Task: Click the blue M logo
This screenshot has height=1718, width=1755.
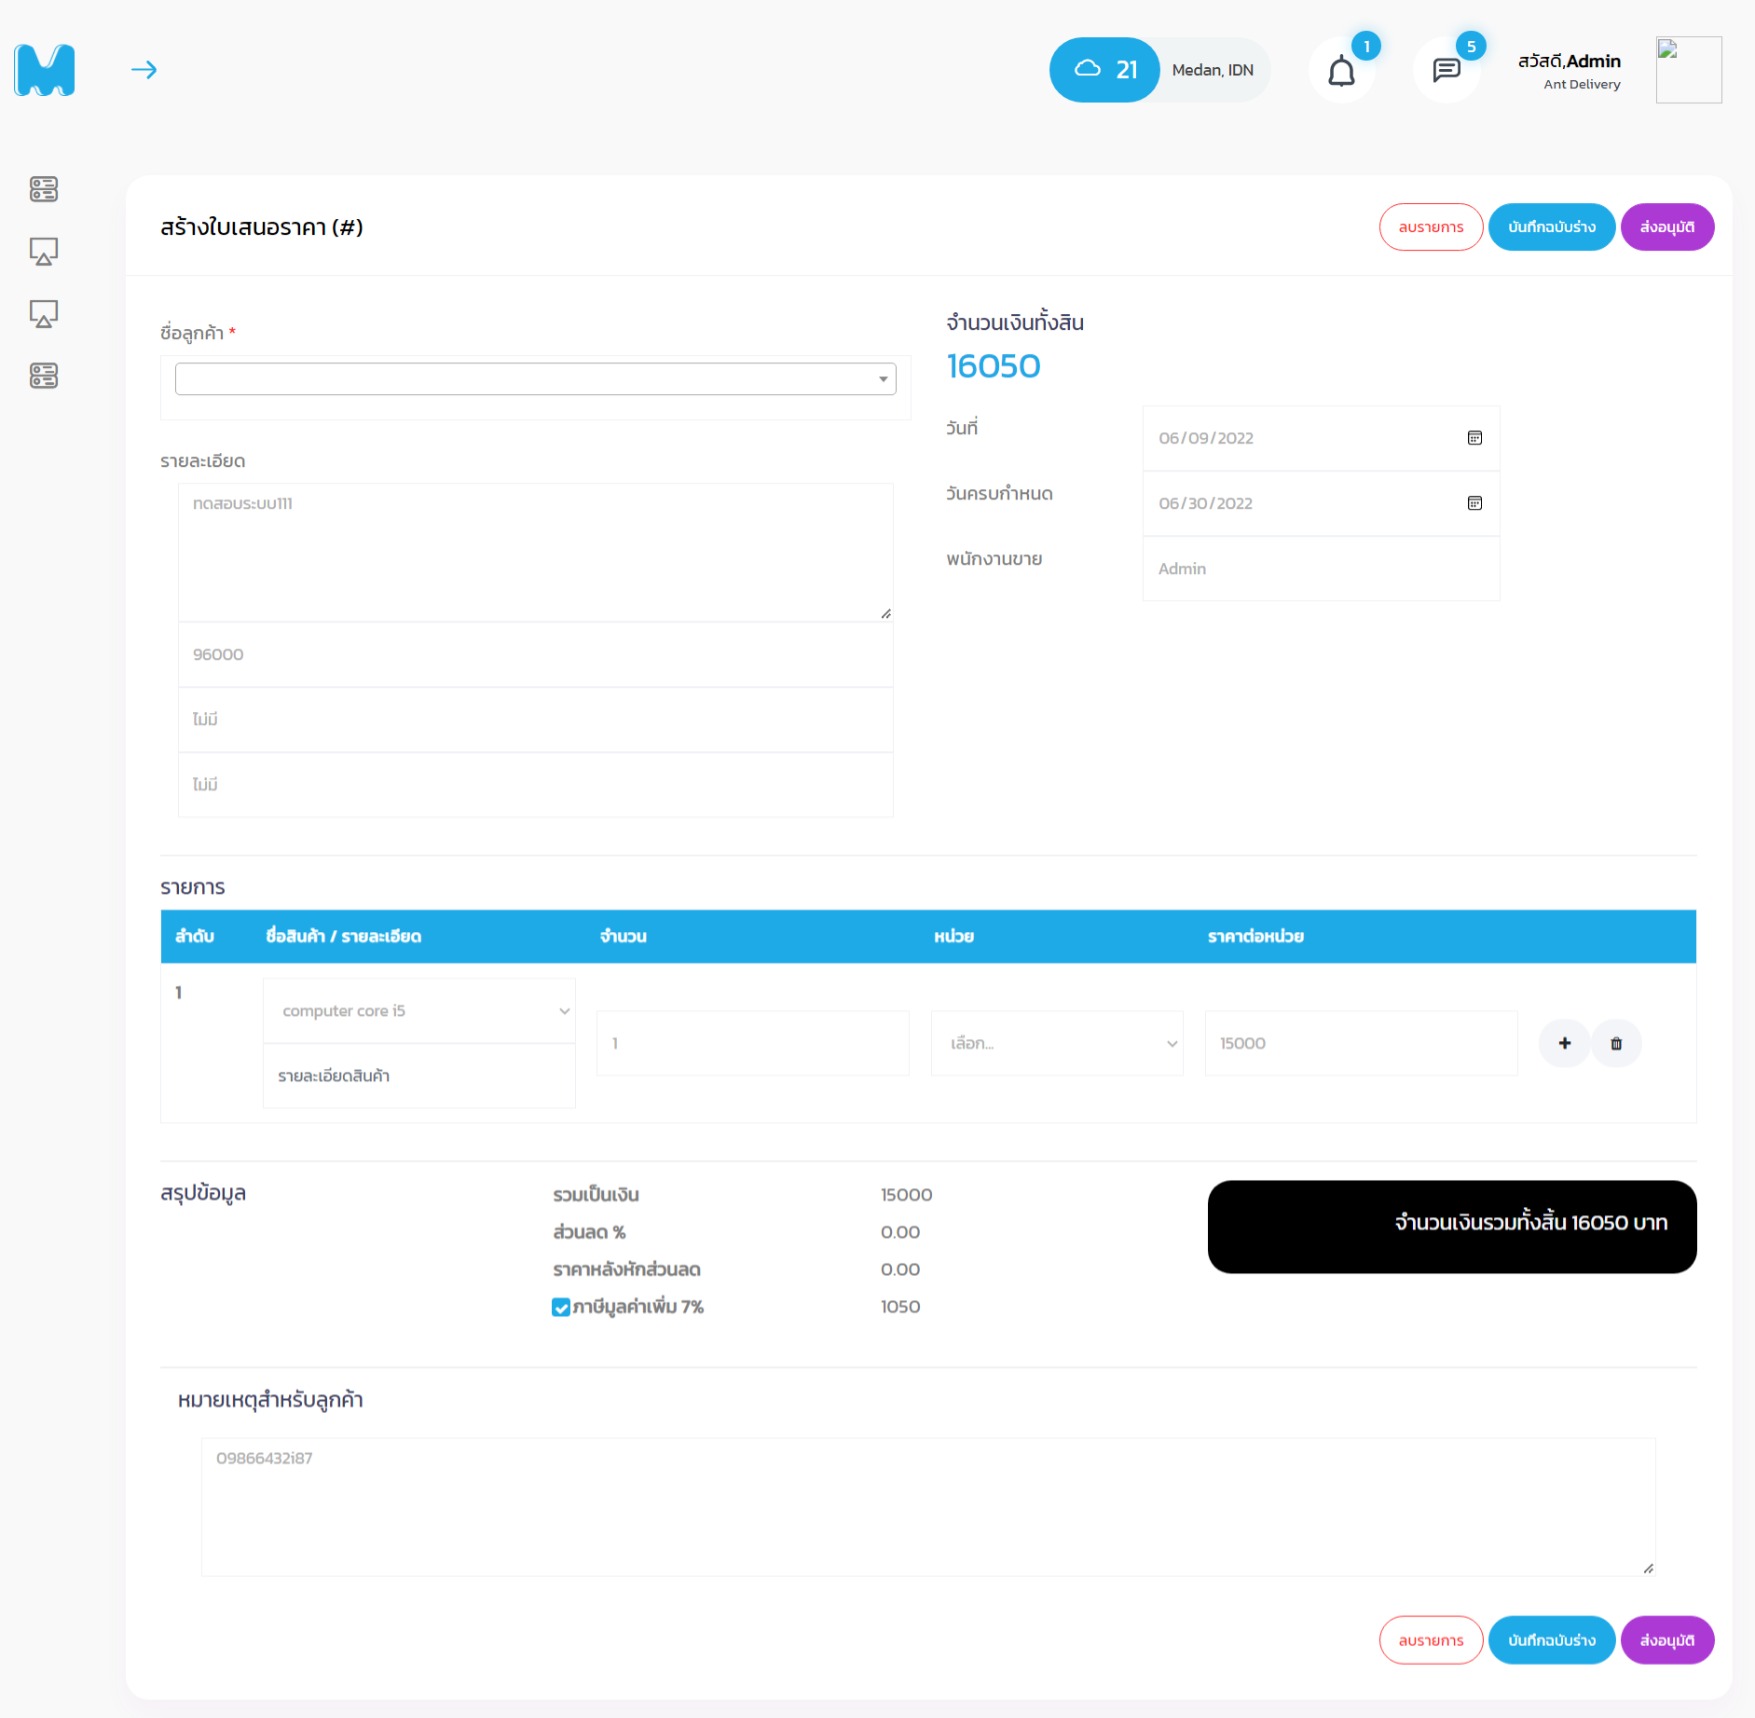Action: tap(45, 70)
